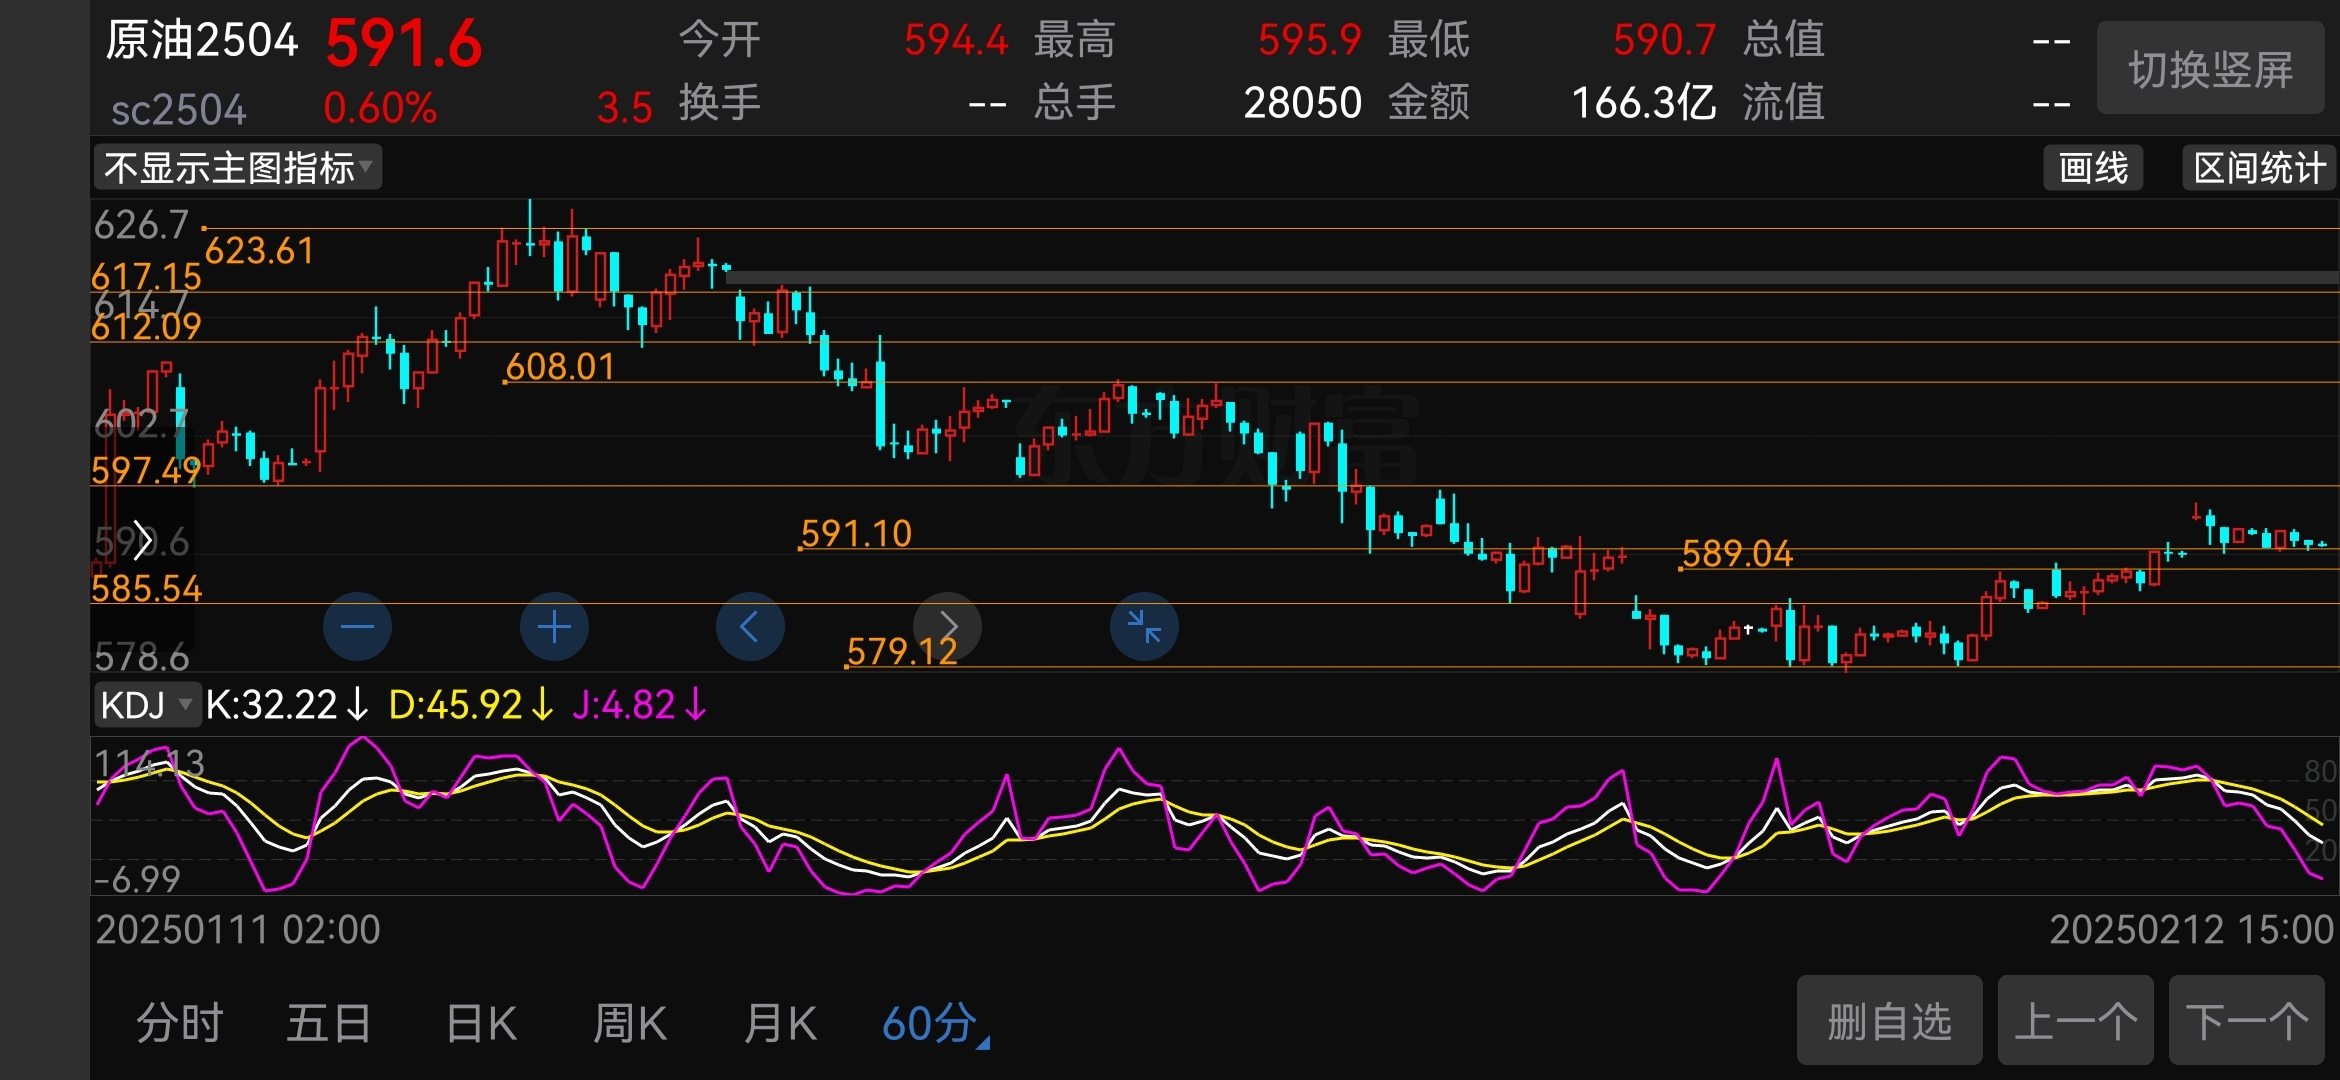This screenshot has width=2340, height=1080.
Task: Click the 0.60% change percentage
Action: [380, 108]
